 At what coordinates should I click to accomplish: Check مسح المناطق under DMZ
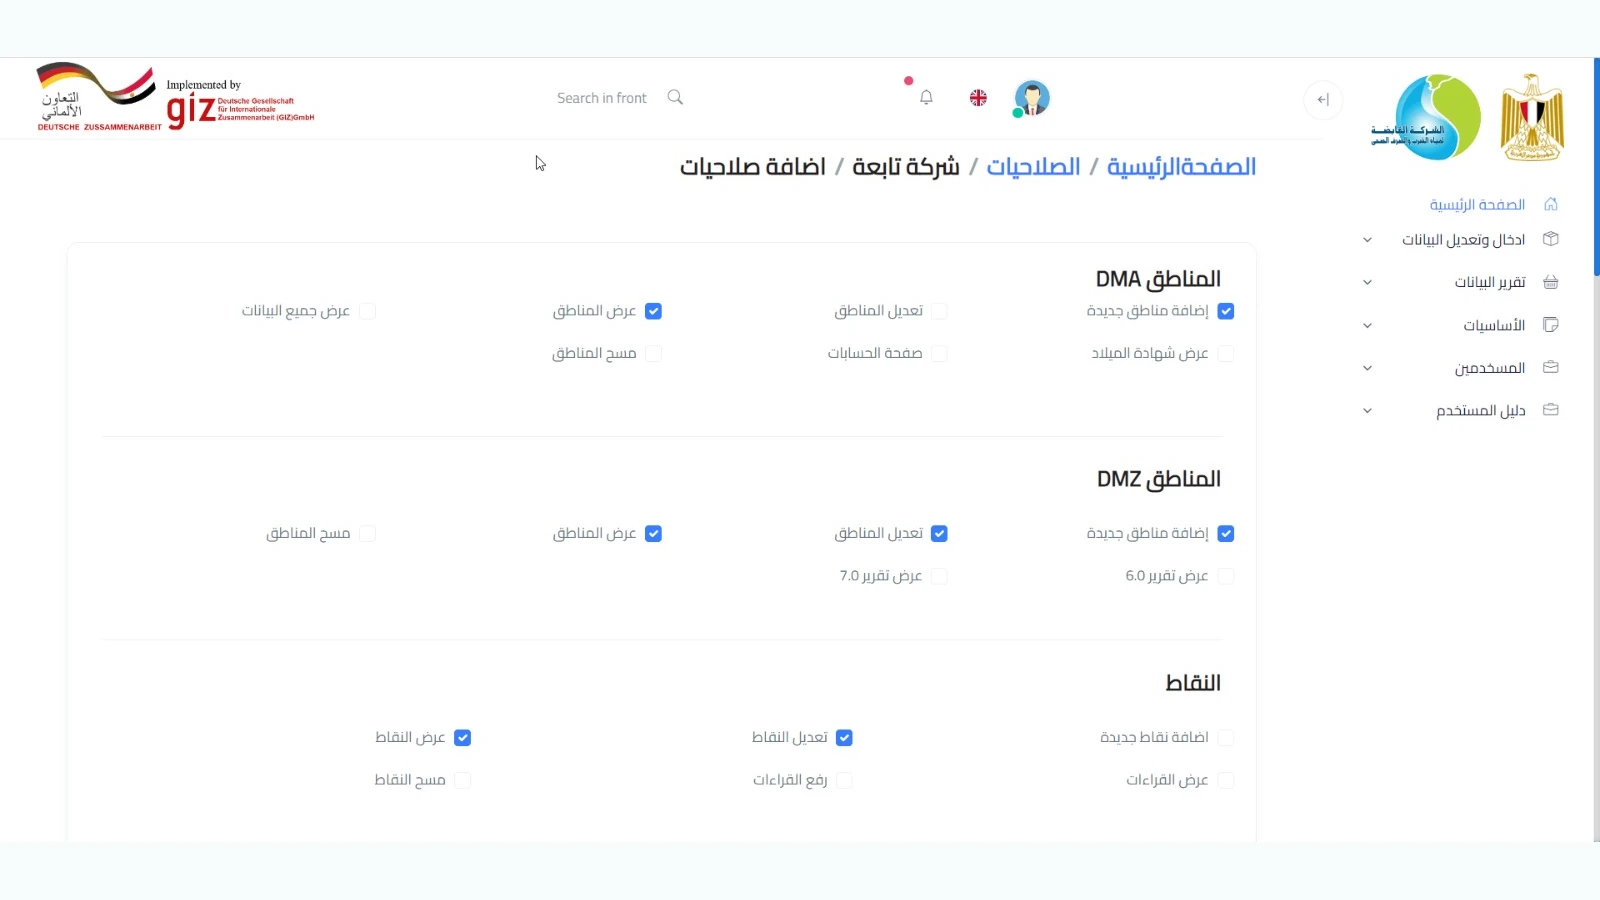tap(367, 534)
